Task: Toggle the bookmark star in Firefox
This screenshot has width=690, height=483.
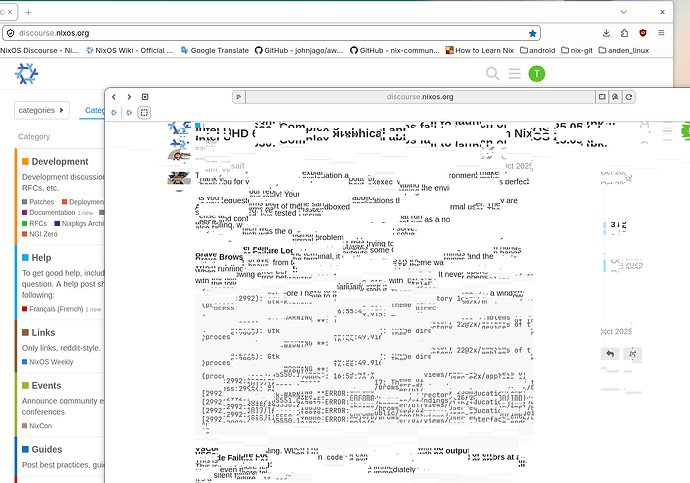Action: (x=532, y=33)
